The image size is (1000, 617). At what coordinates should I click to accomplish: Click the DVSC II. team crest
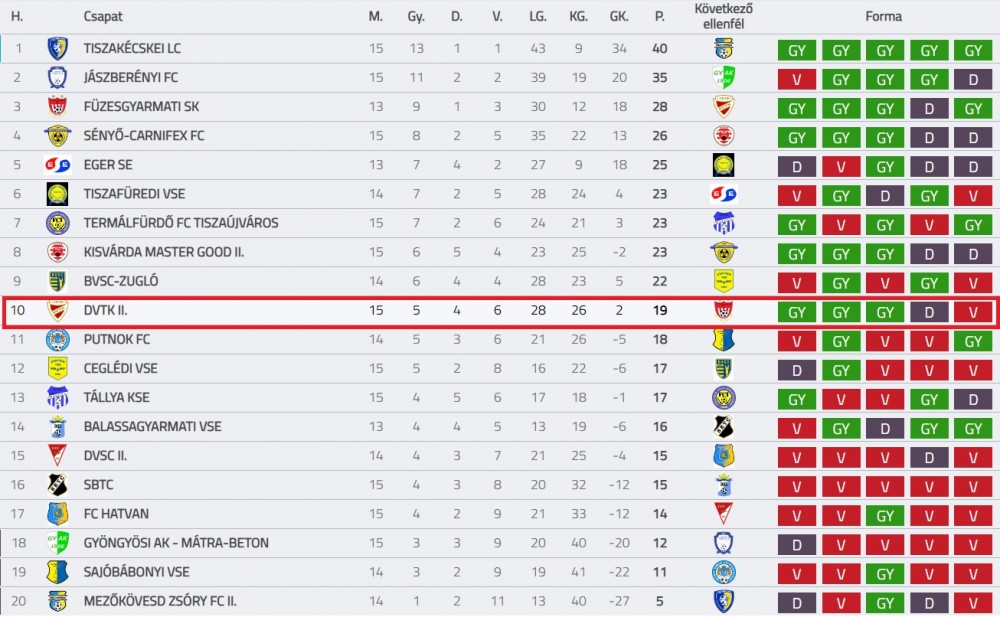point(57,456)
